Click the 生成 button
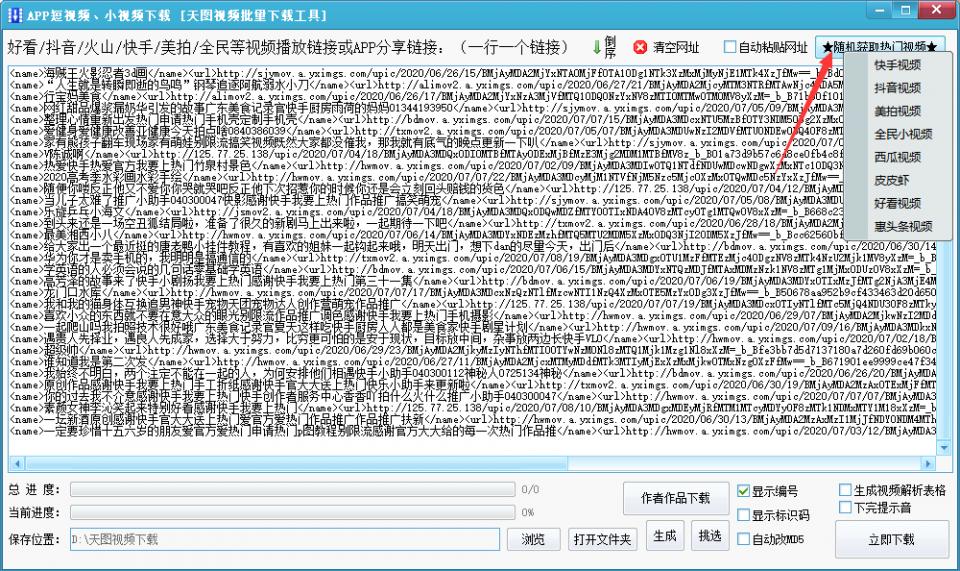The height and width of the screenshot is (571, 960). pos(664,536)
